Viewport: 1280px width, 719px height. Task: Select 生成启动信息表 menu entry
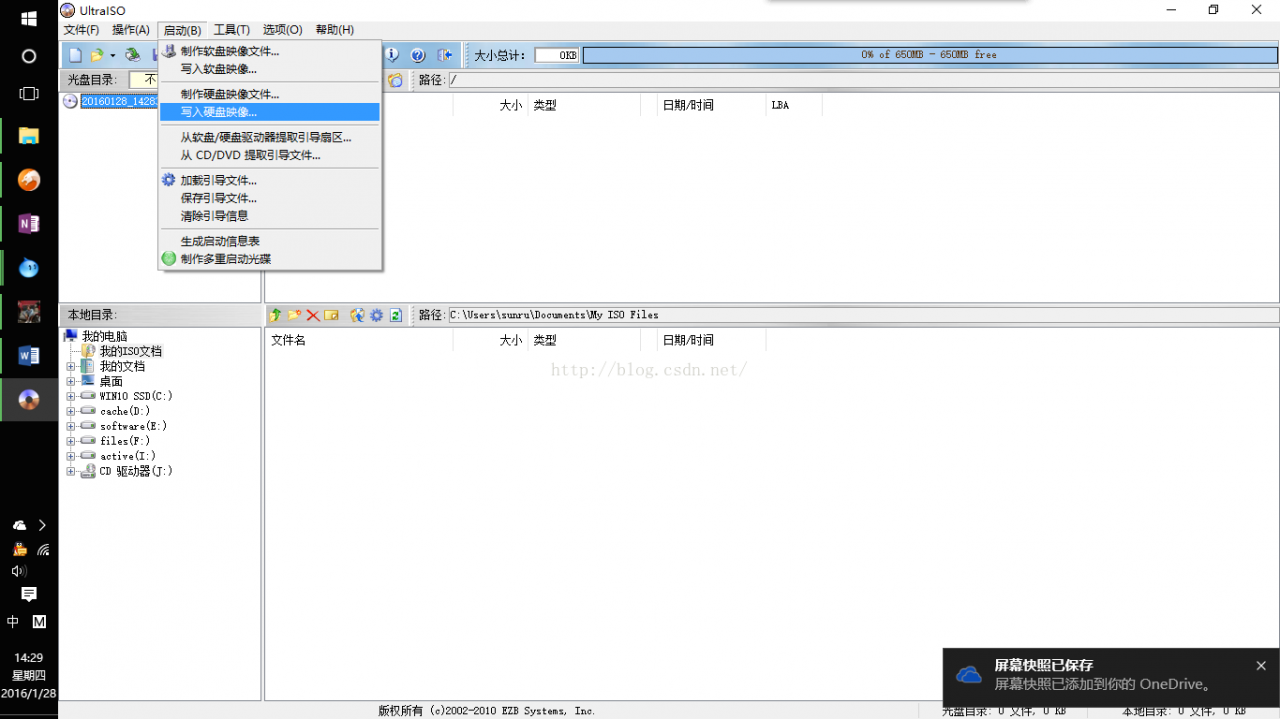(x=220, y=241)
